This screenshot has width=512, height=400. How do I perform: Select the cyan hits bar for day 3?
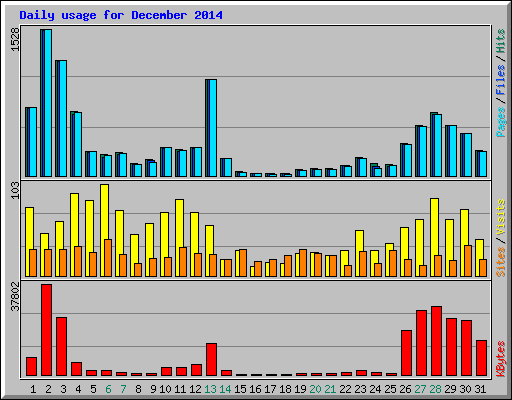[x=63, y=119]
